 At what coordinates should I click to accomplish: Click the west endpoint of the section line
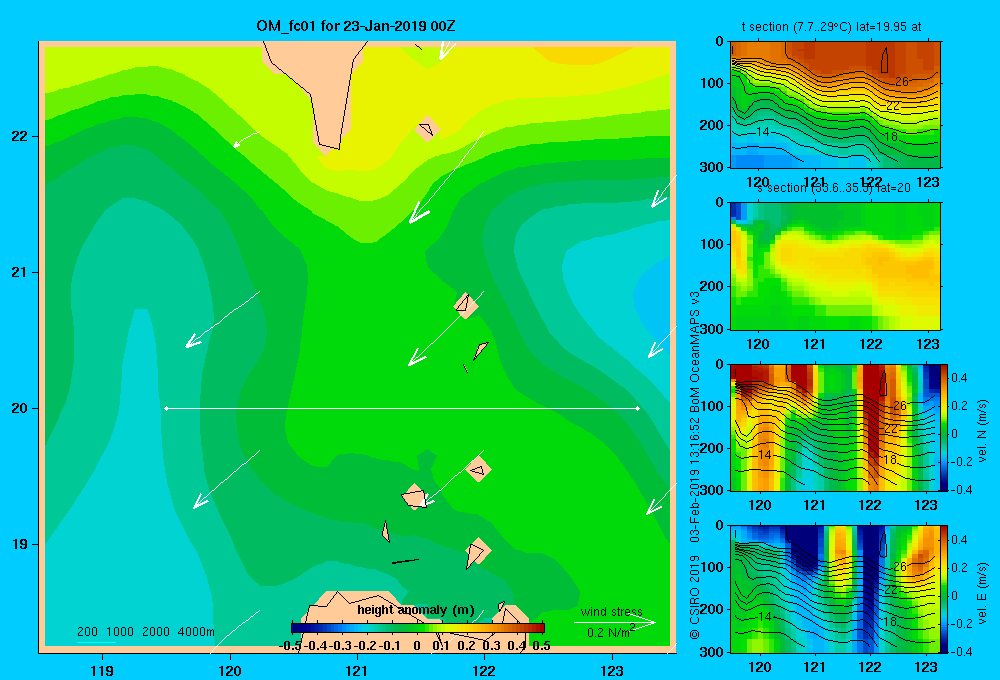point(166,408)
